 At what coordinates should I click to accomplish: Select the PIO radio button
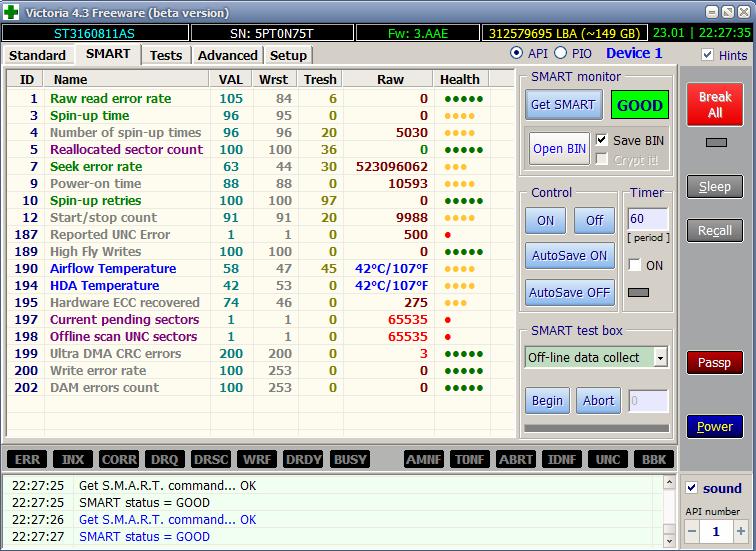tap(560, 53)
